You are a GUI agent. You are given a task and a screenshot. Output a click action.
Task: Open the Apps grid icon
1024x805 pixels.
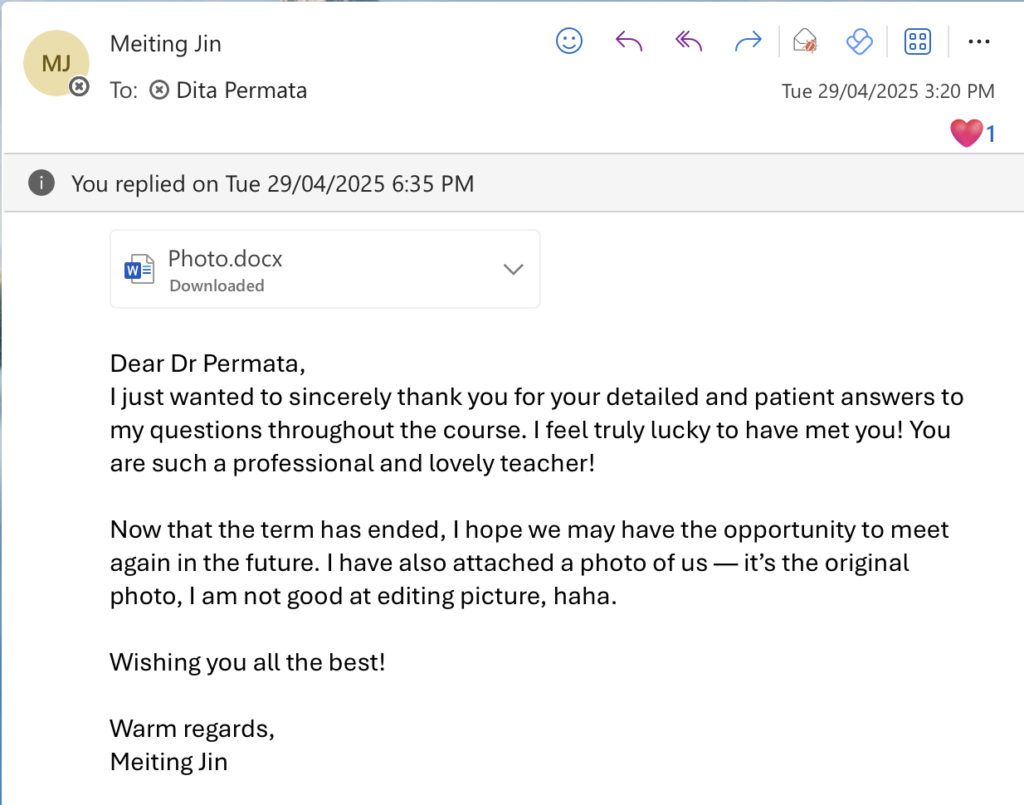(917, 41)
